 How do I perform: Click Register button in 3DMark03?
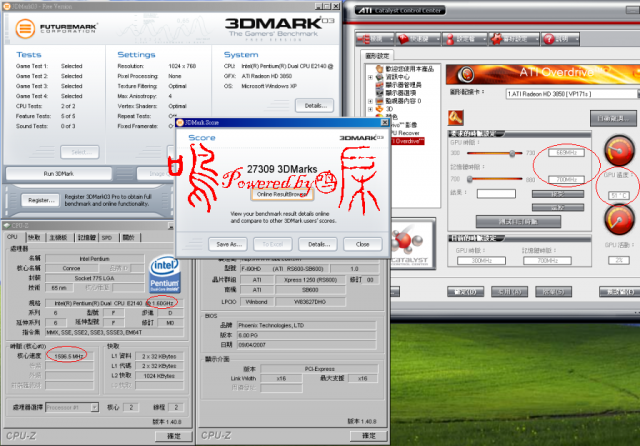(x=41, y=200)
